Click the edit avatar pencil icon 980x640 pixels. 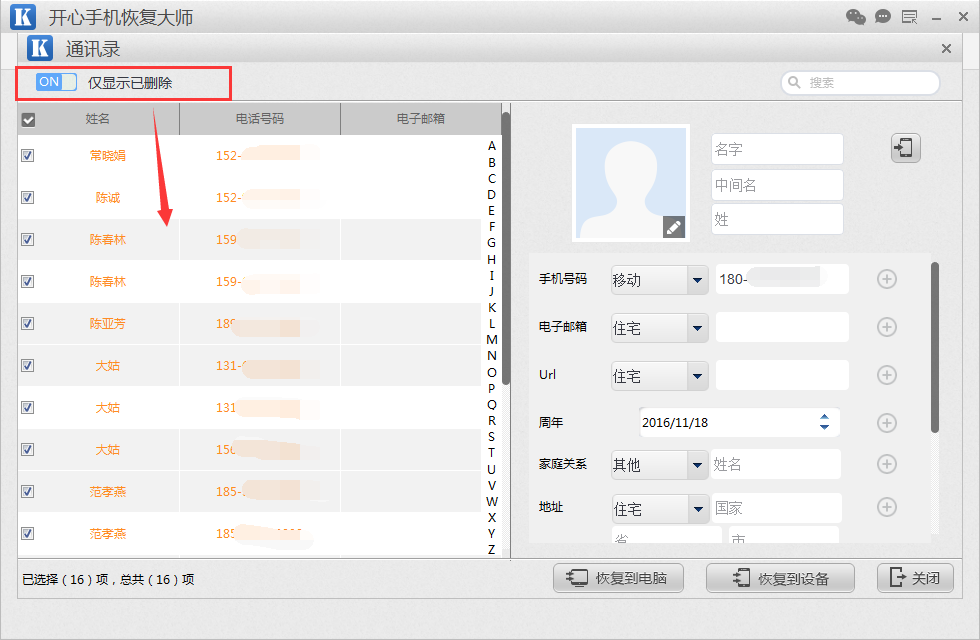coord(674,228)
